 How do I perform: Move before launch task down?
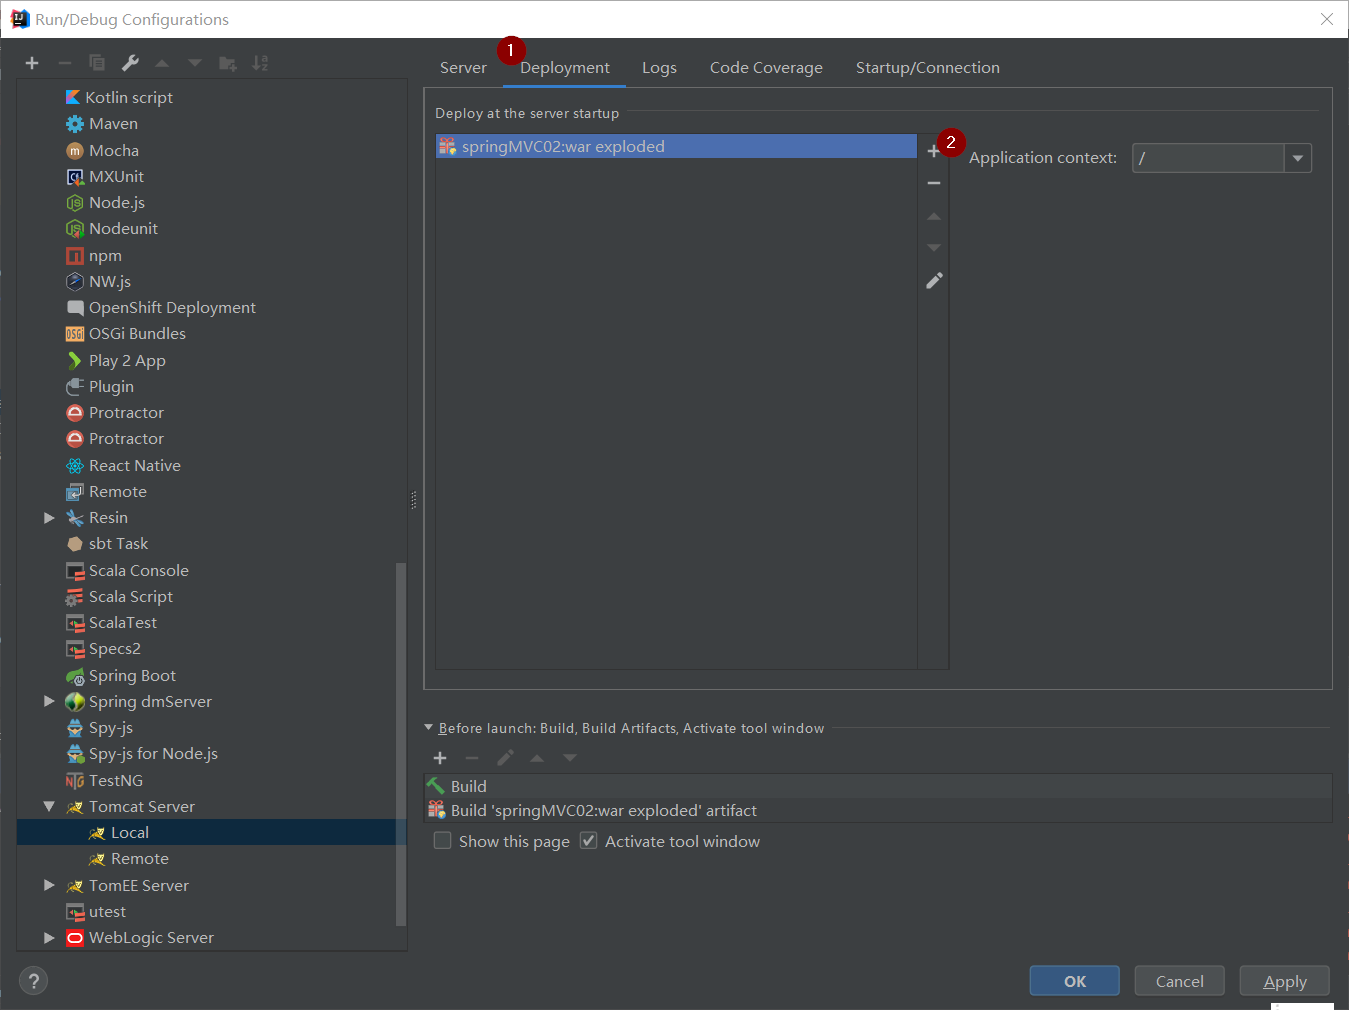[x=570, y=758]
